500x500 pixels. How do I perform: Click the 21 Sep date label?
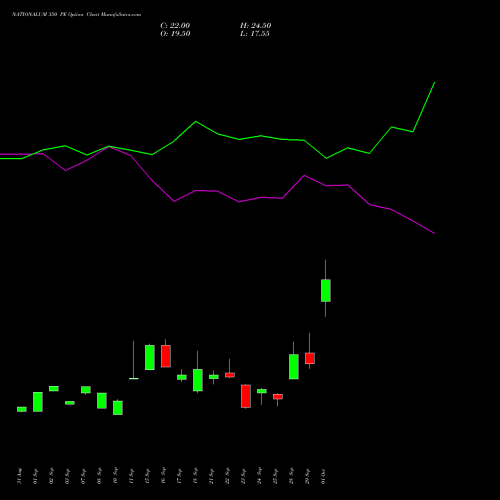click(x=212, y=476)
